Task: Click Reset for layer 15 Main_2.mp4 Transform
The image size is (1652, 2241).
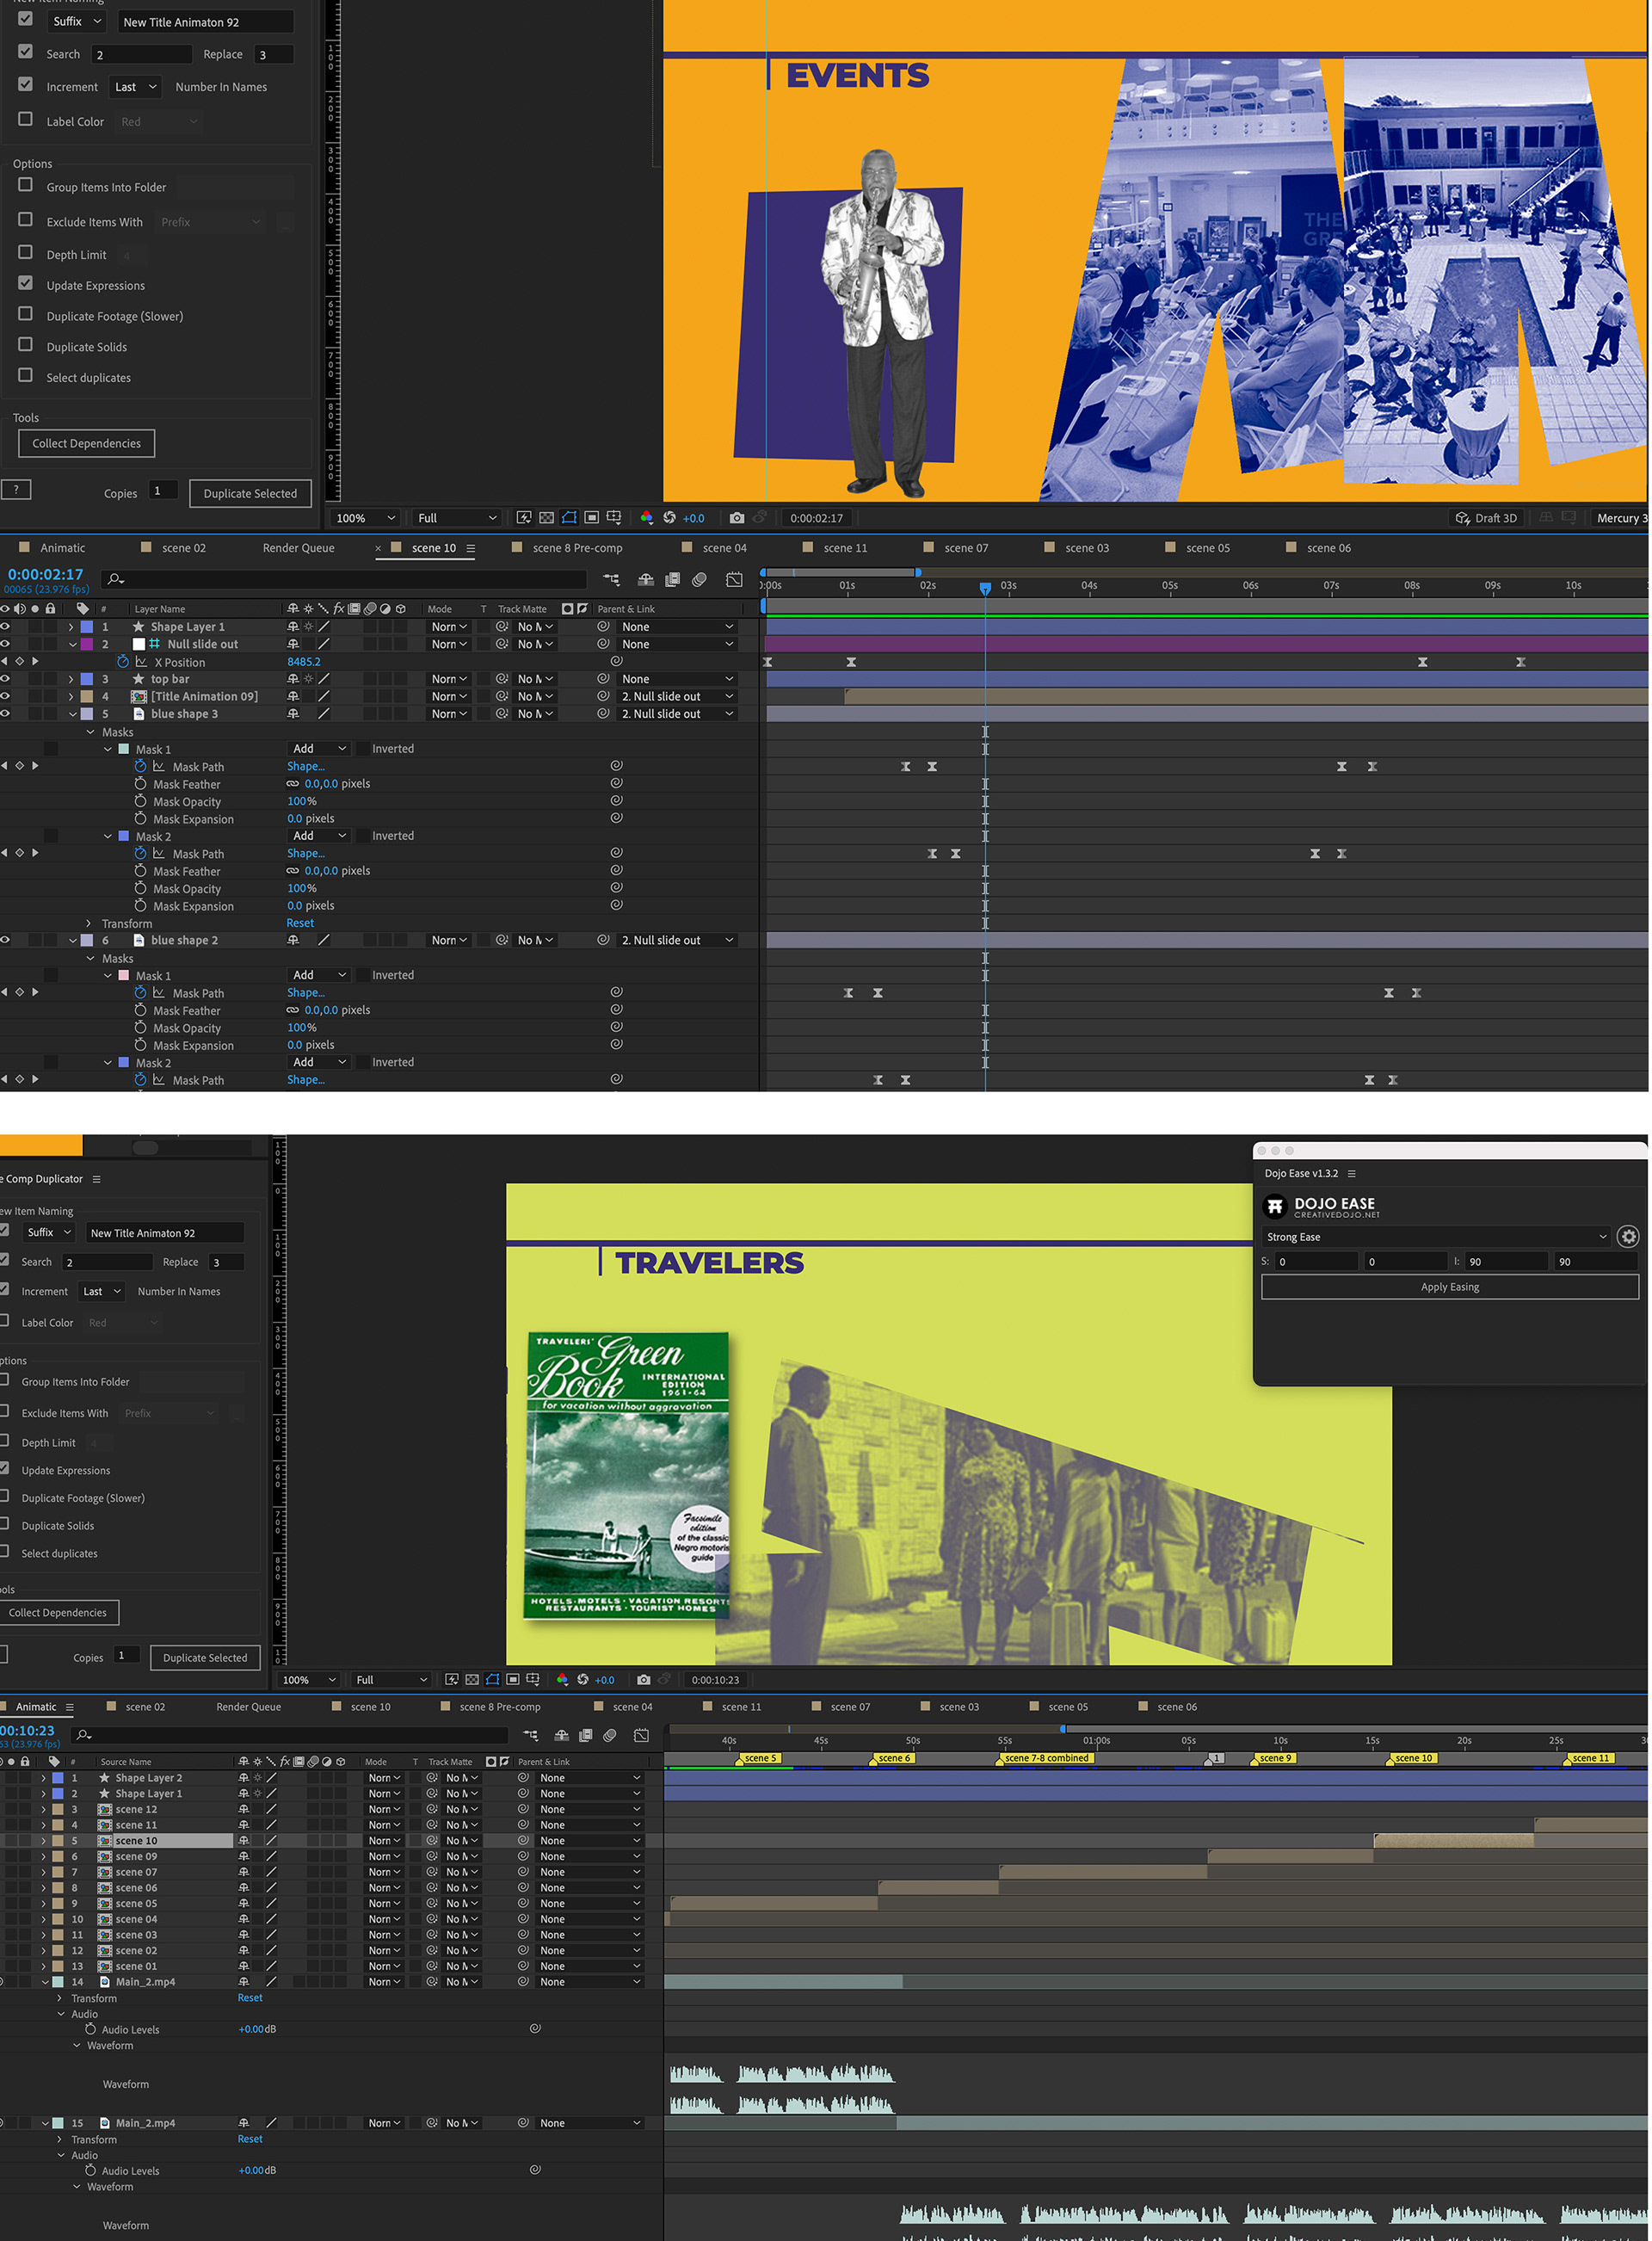Action: [250, 2138]
